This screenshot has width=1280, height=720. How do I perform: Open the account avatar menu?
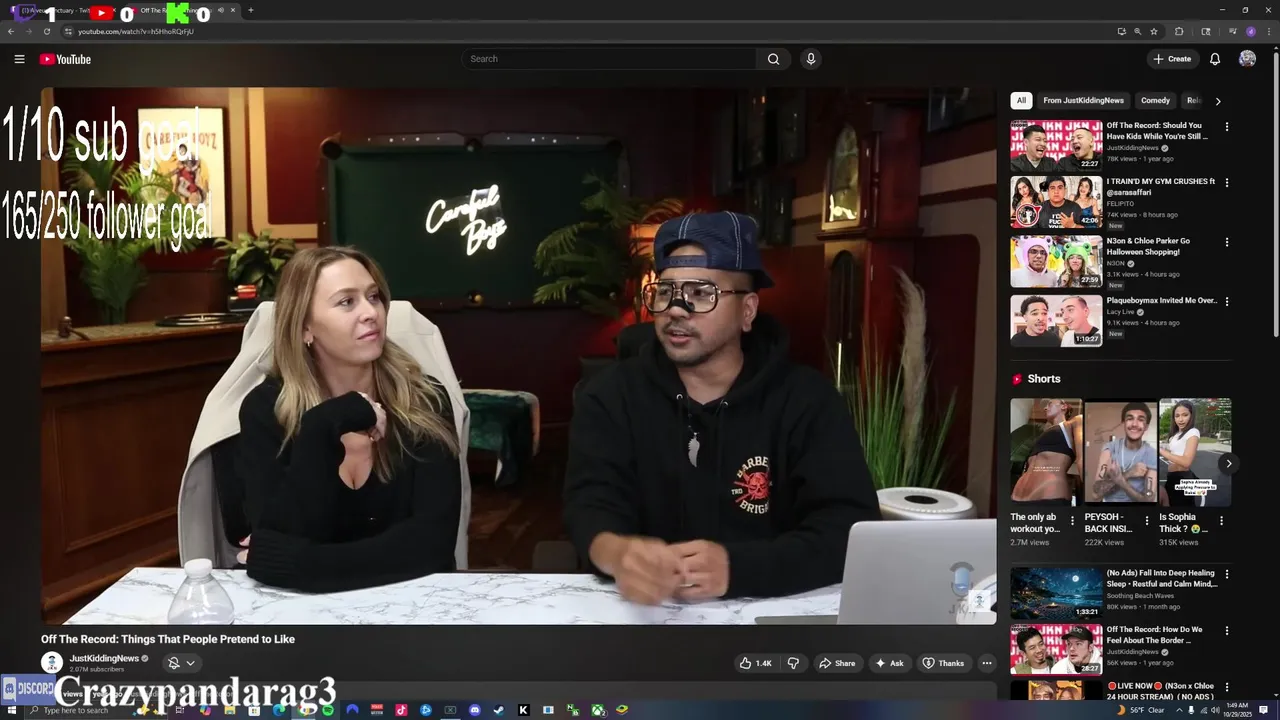[x=1247, y=59]
